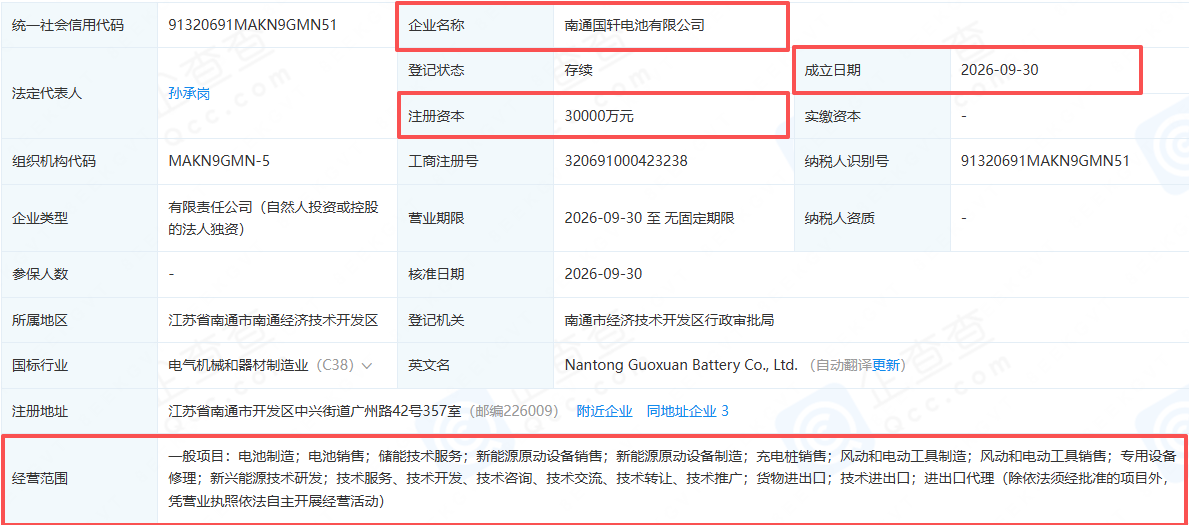Viewport: 1189px width, 525px height.
Task: Select business registration number 320691000423238
Action: click(x=626, y=161)
